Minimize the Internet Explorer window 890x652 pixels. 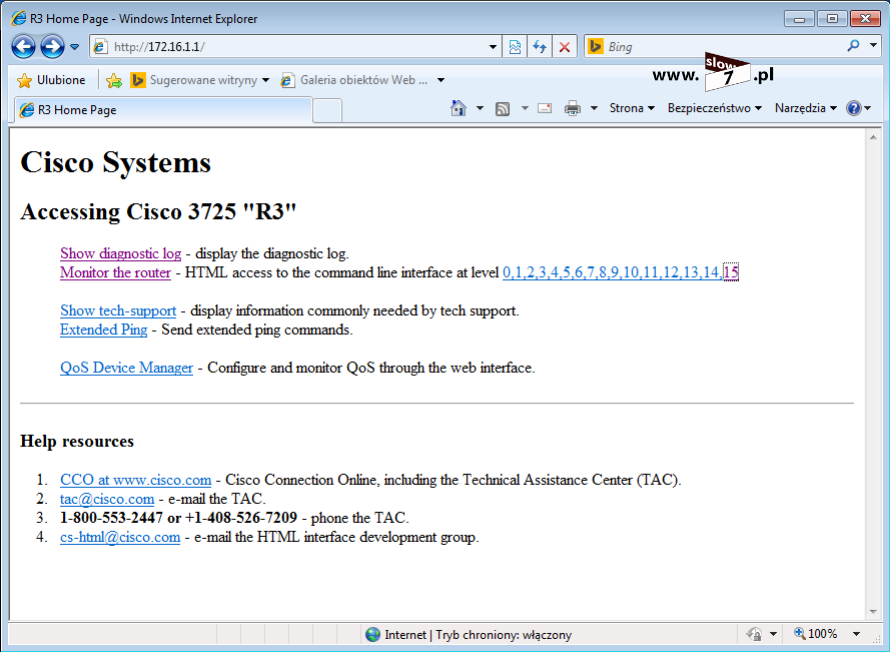click(x=799, y=19)
